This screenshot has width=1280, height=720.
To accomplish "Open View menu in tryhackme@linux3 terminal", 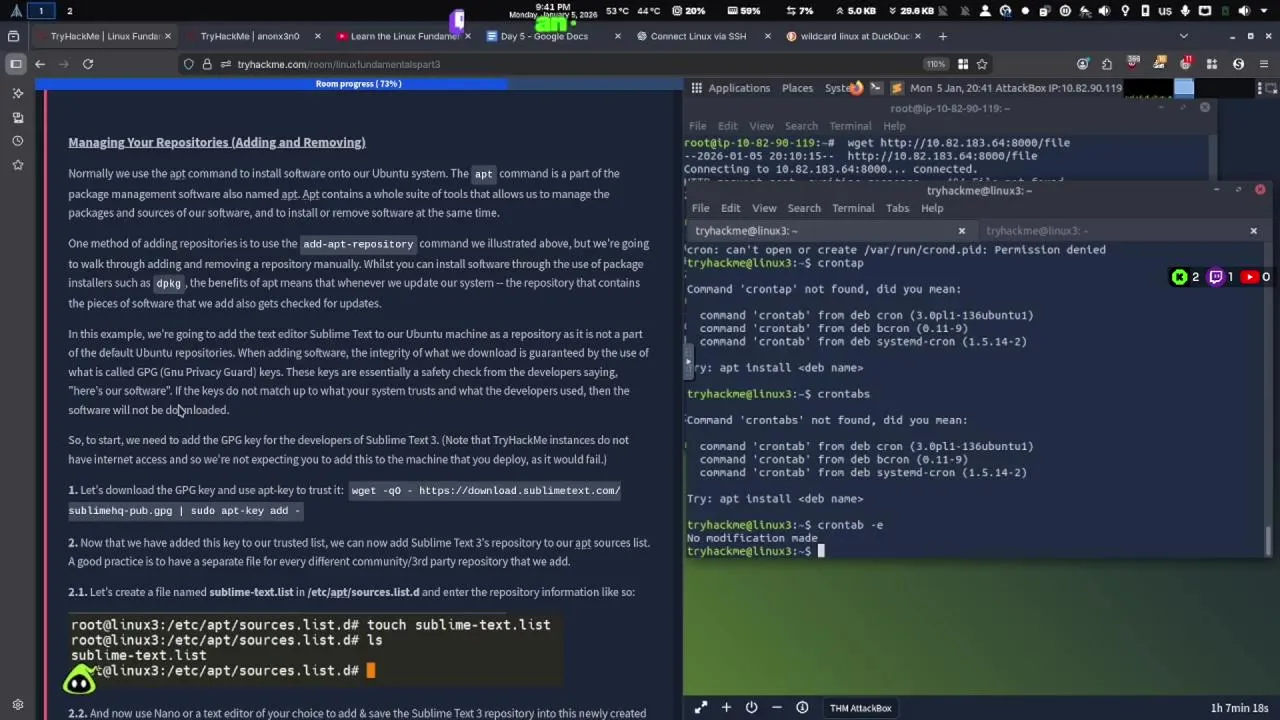I will 764,208.
